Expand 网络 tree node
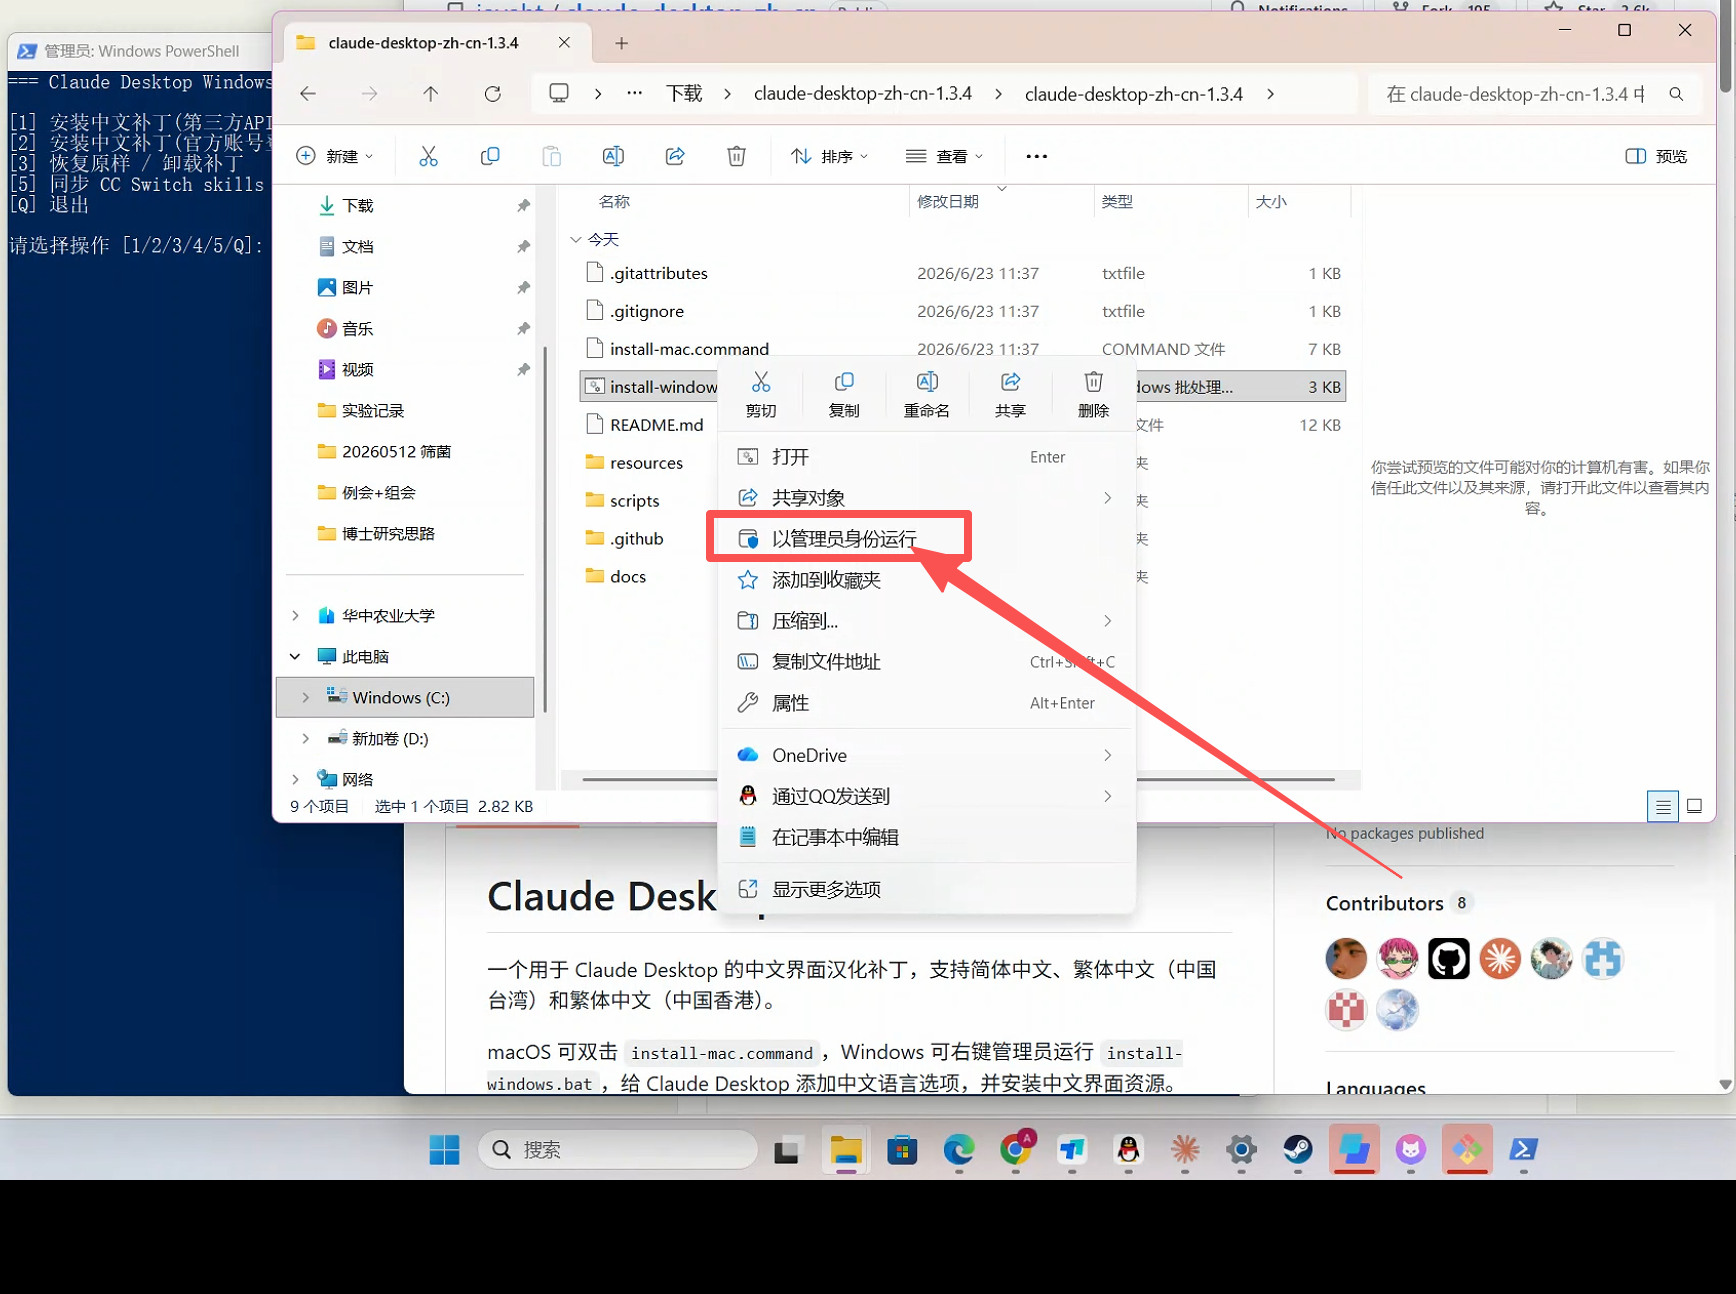 click(x=295, y=780)
